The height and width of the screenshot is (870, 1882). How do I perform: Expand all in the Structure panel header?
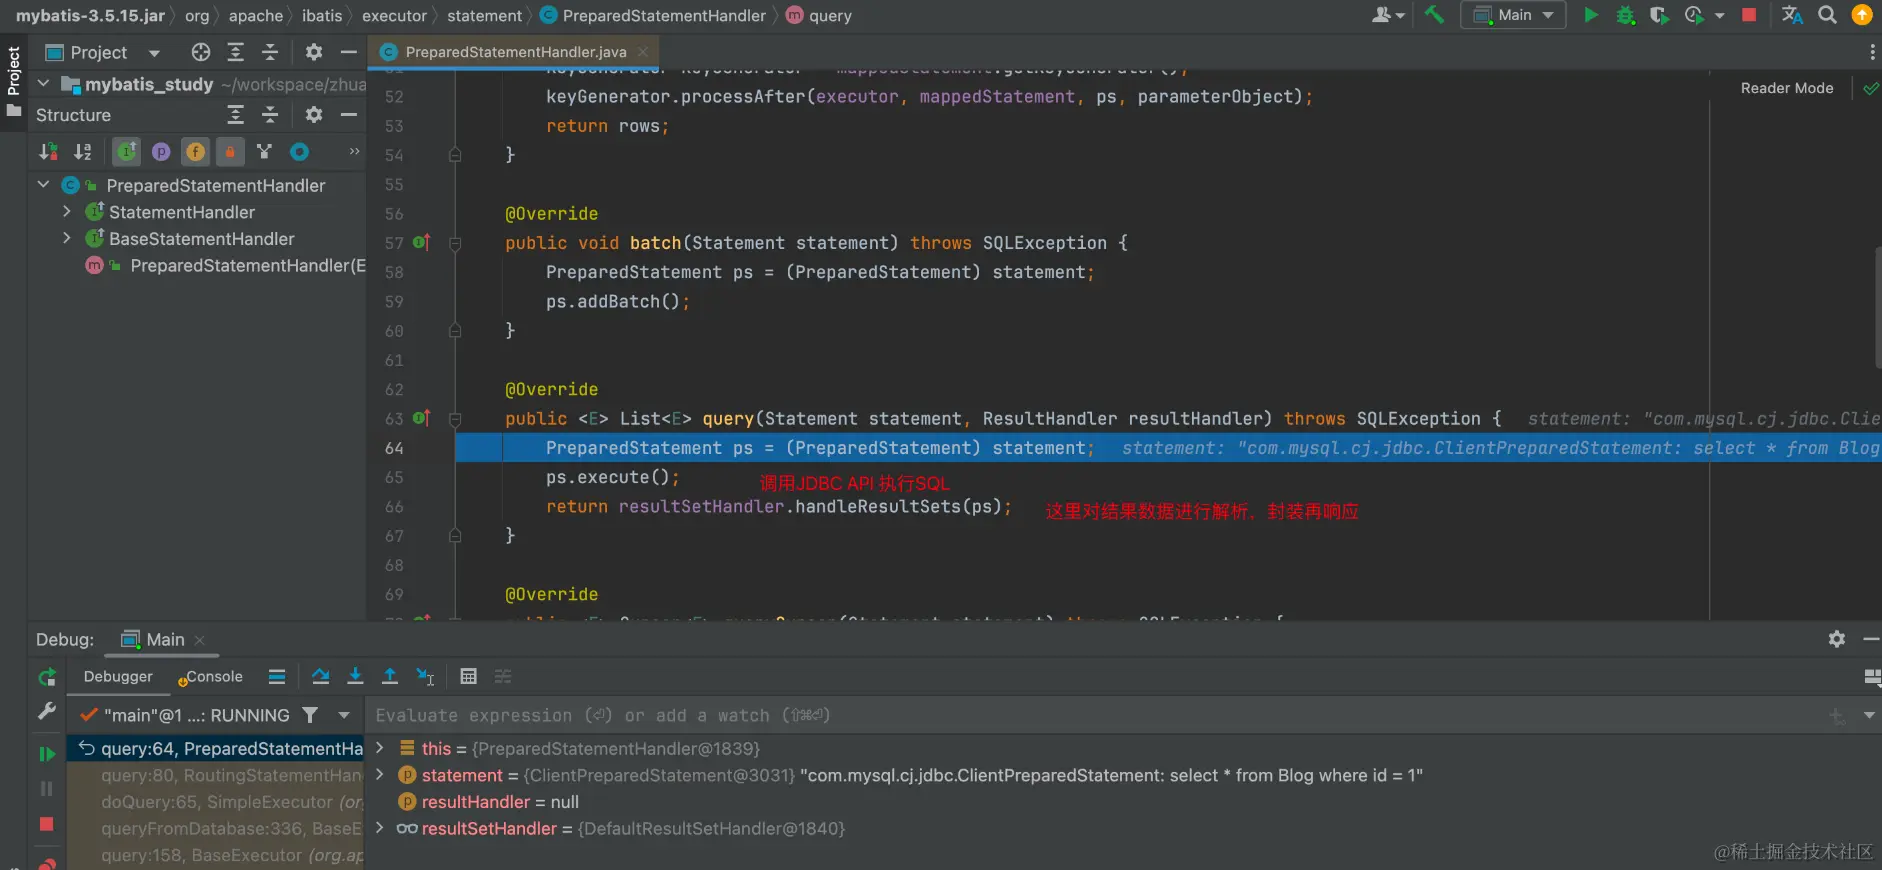pyautogui.click(x=236, y=115)
